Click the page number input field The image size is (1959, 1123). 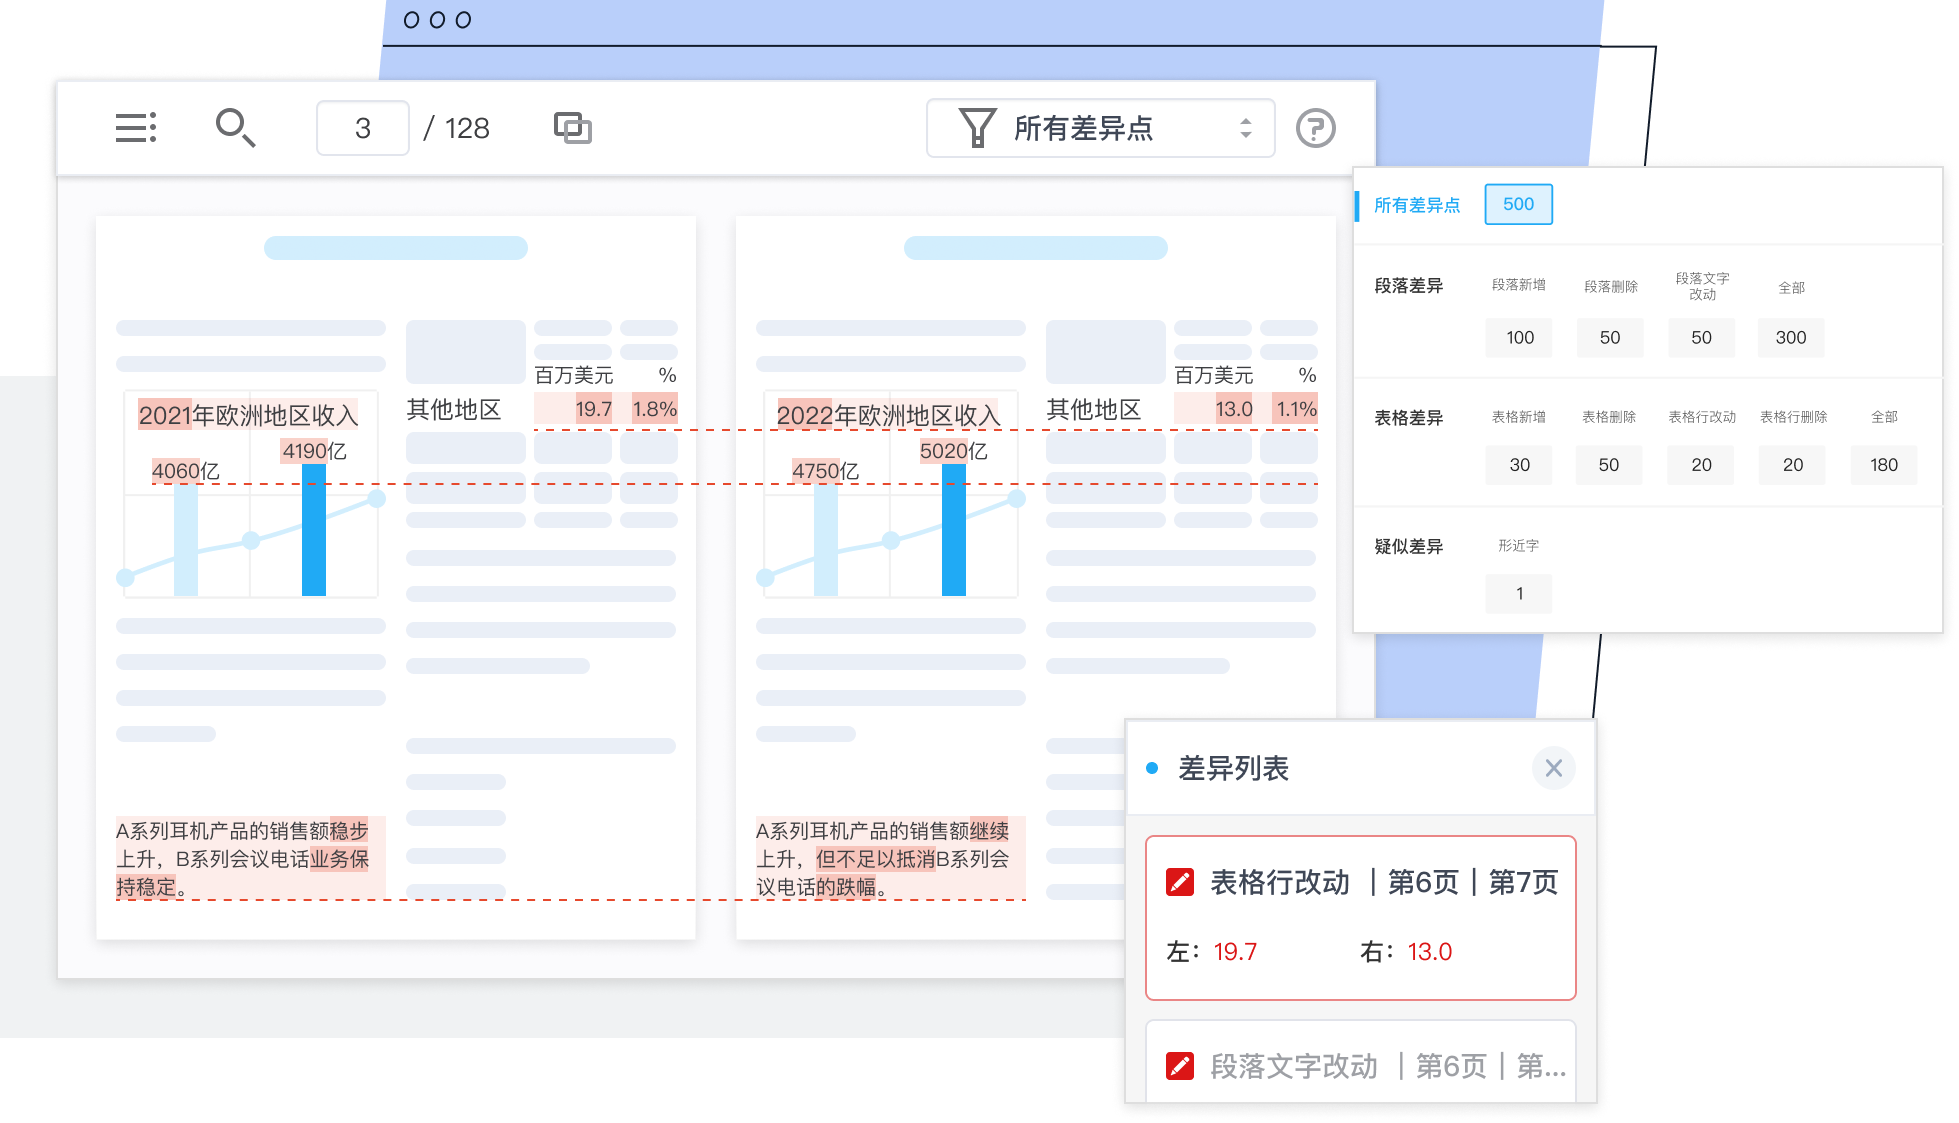click(362, 128)
